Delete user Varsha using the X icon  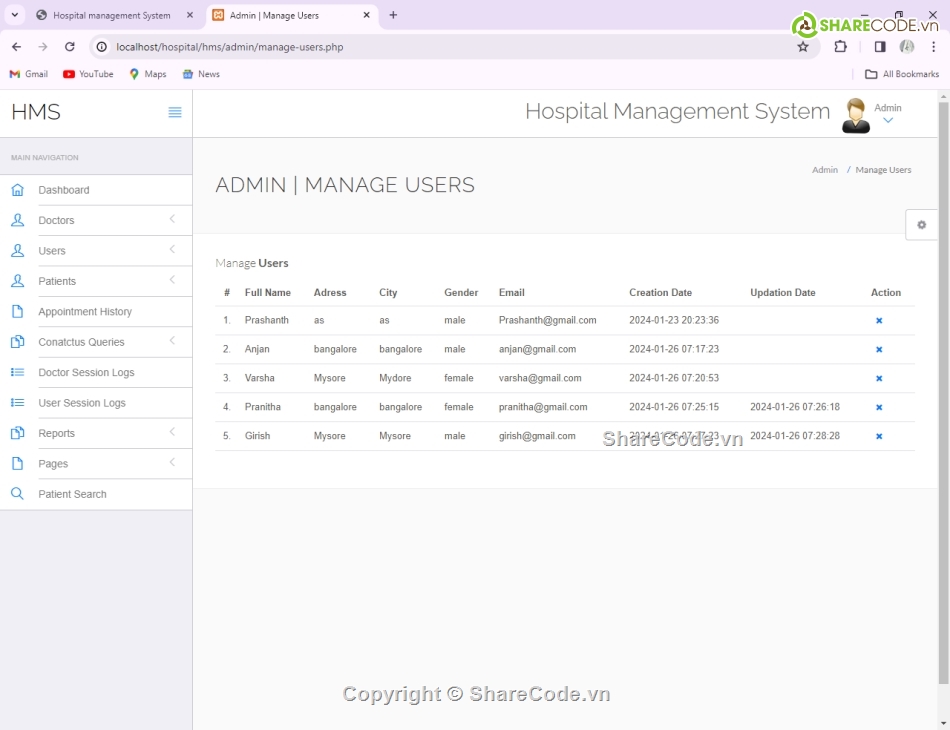879,379
